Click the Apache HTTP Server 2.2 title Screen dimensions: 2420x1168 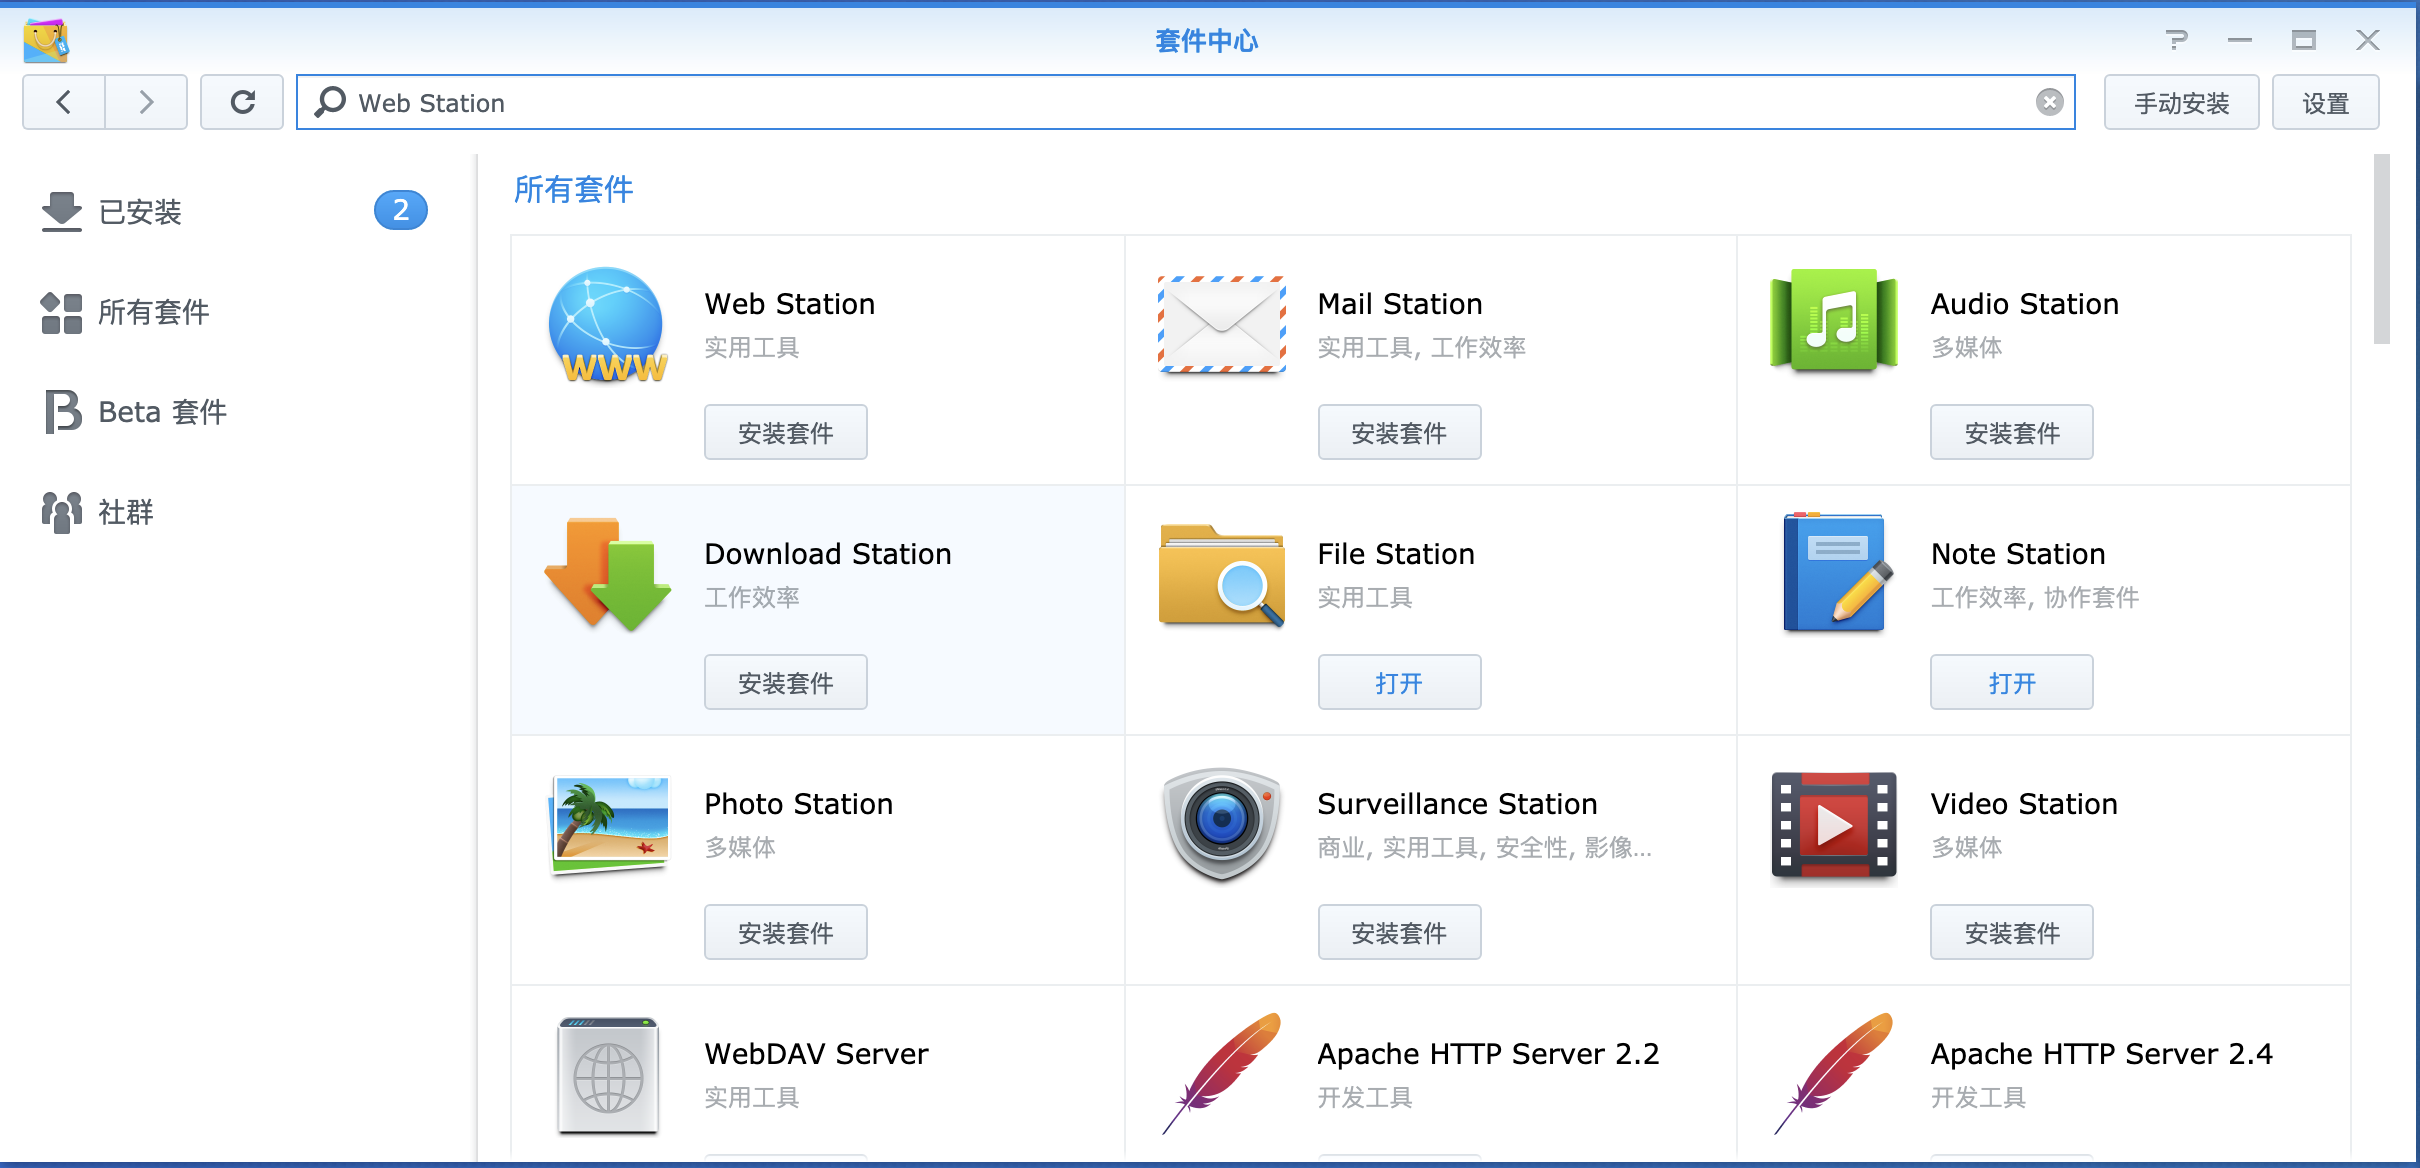click(1488, 1053)
